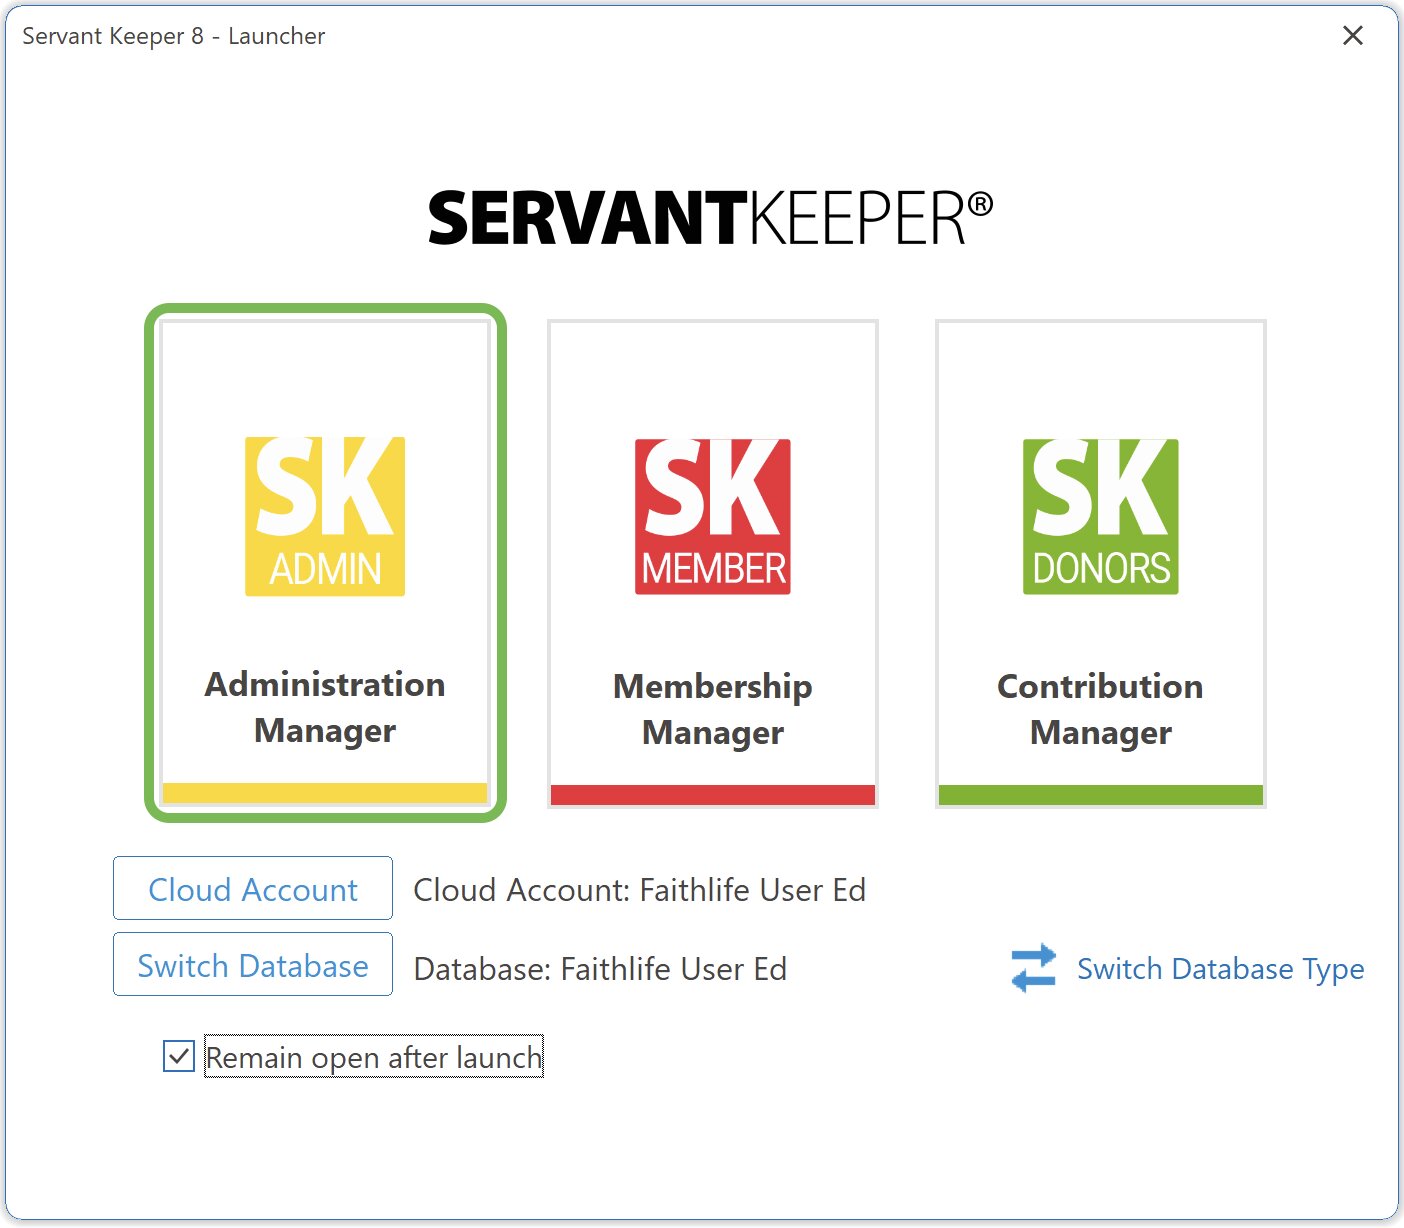Image resolution: width=1404 pixels, height=1228 pixels.
Task: Close the Servant Keeper Launcher window
Action: [x=1352, y=36]
